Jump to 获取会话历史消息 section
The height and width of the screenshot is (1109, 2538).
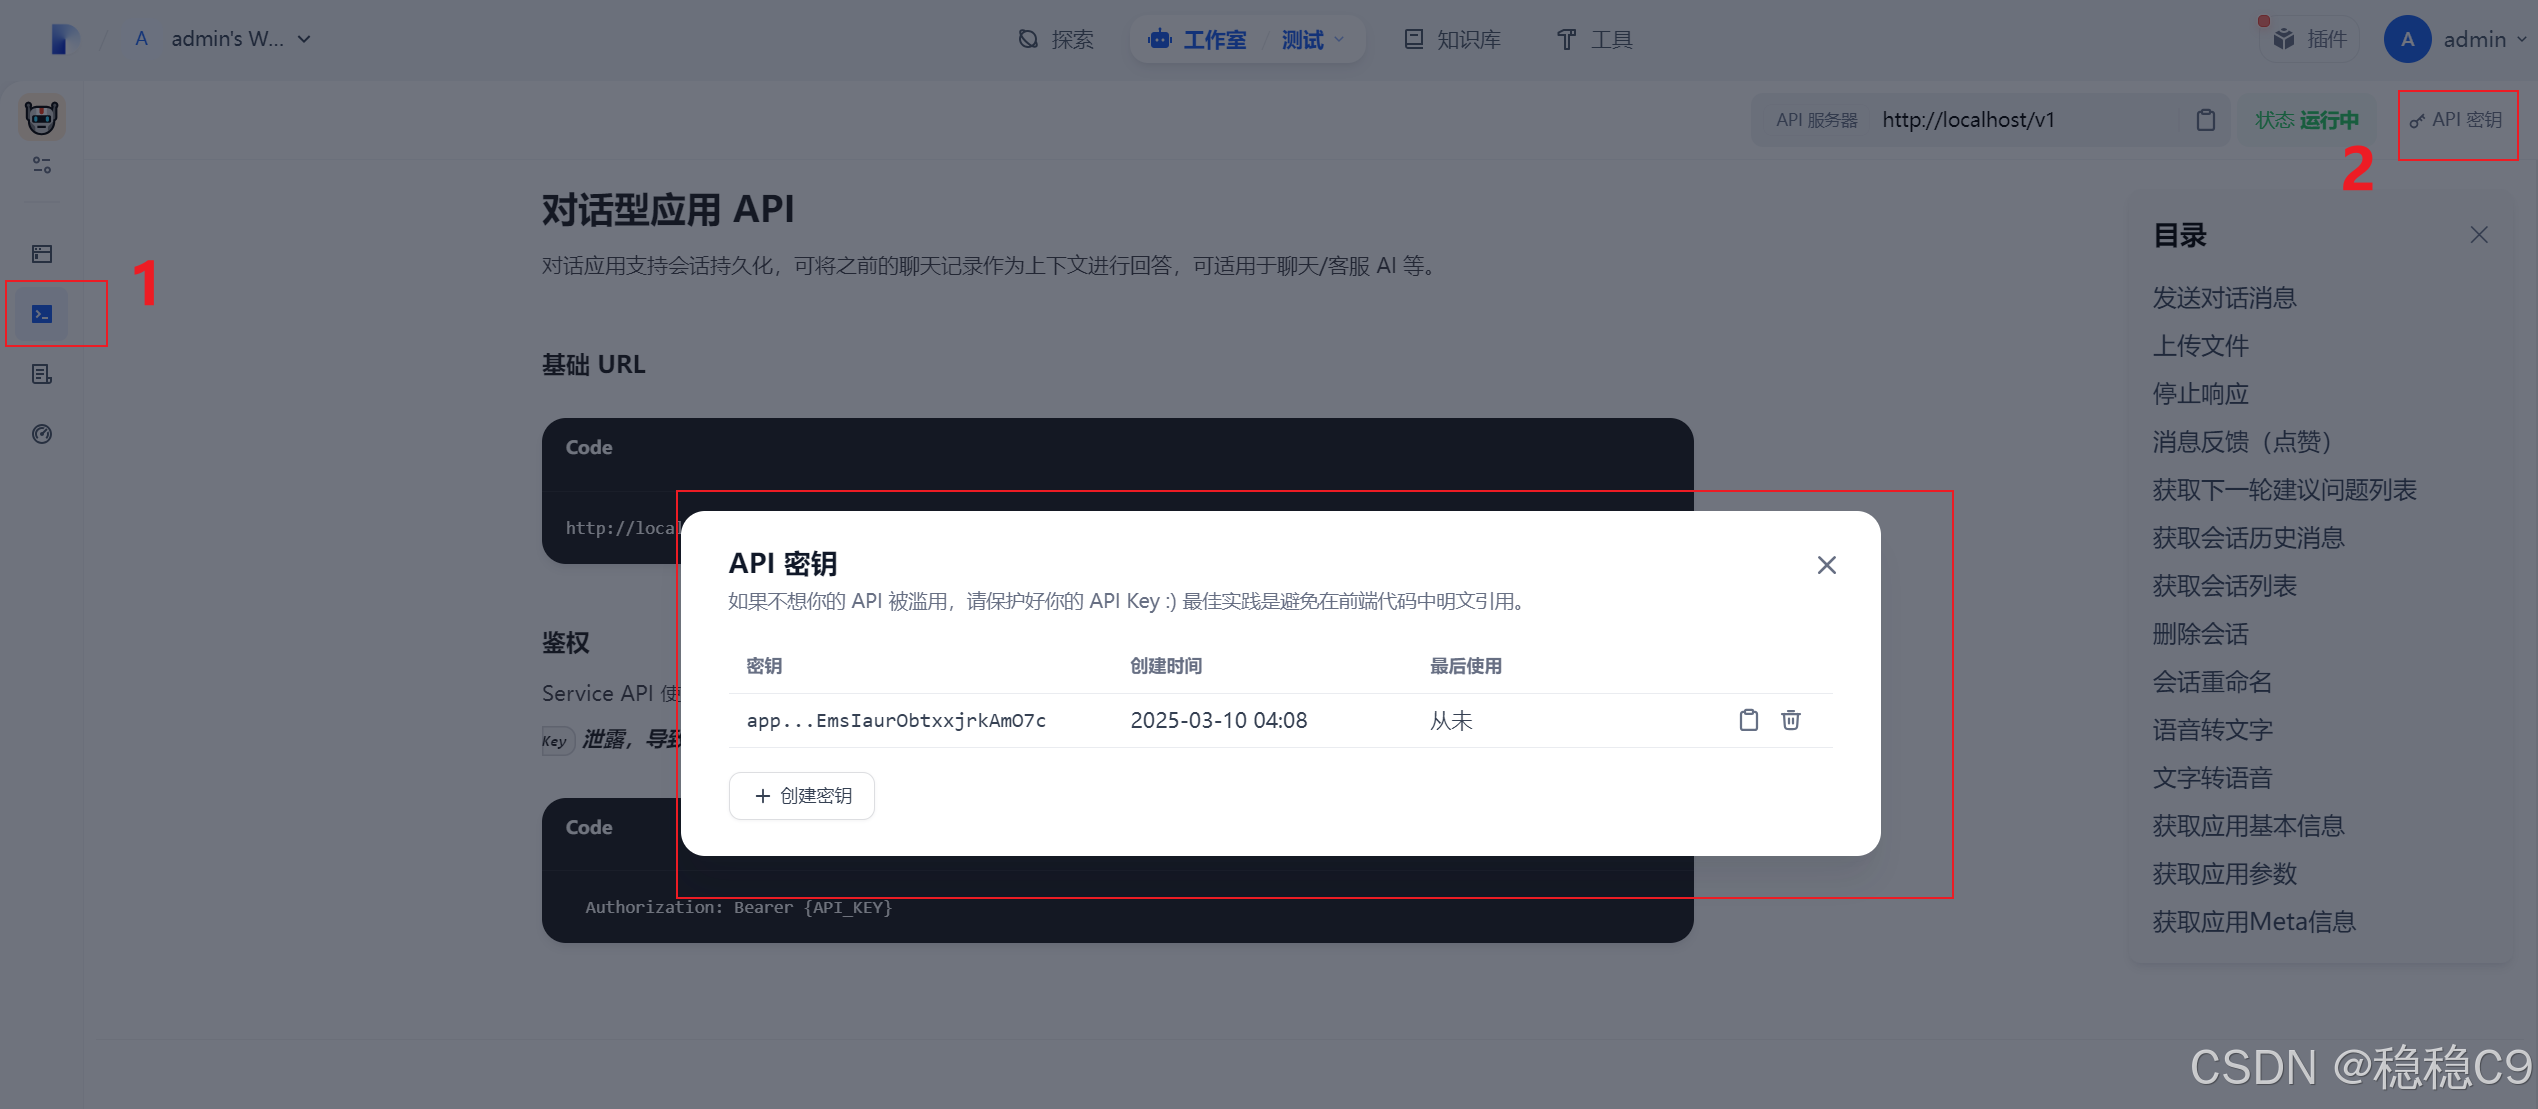(x=2248, y=538)
